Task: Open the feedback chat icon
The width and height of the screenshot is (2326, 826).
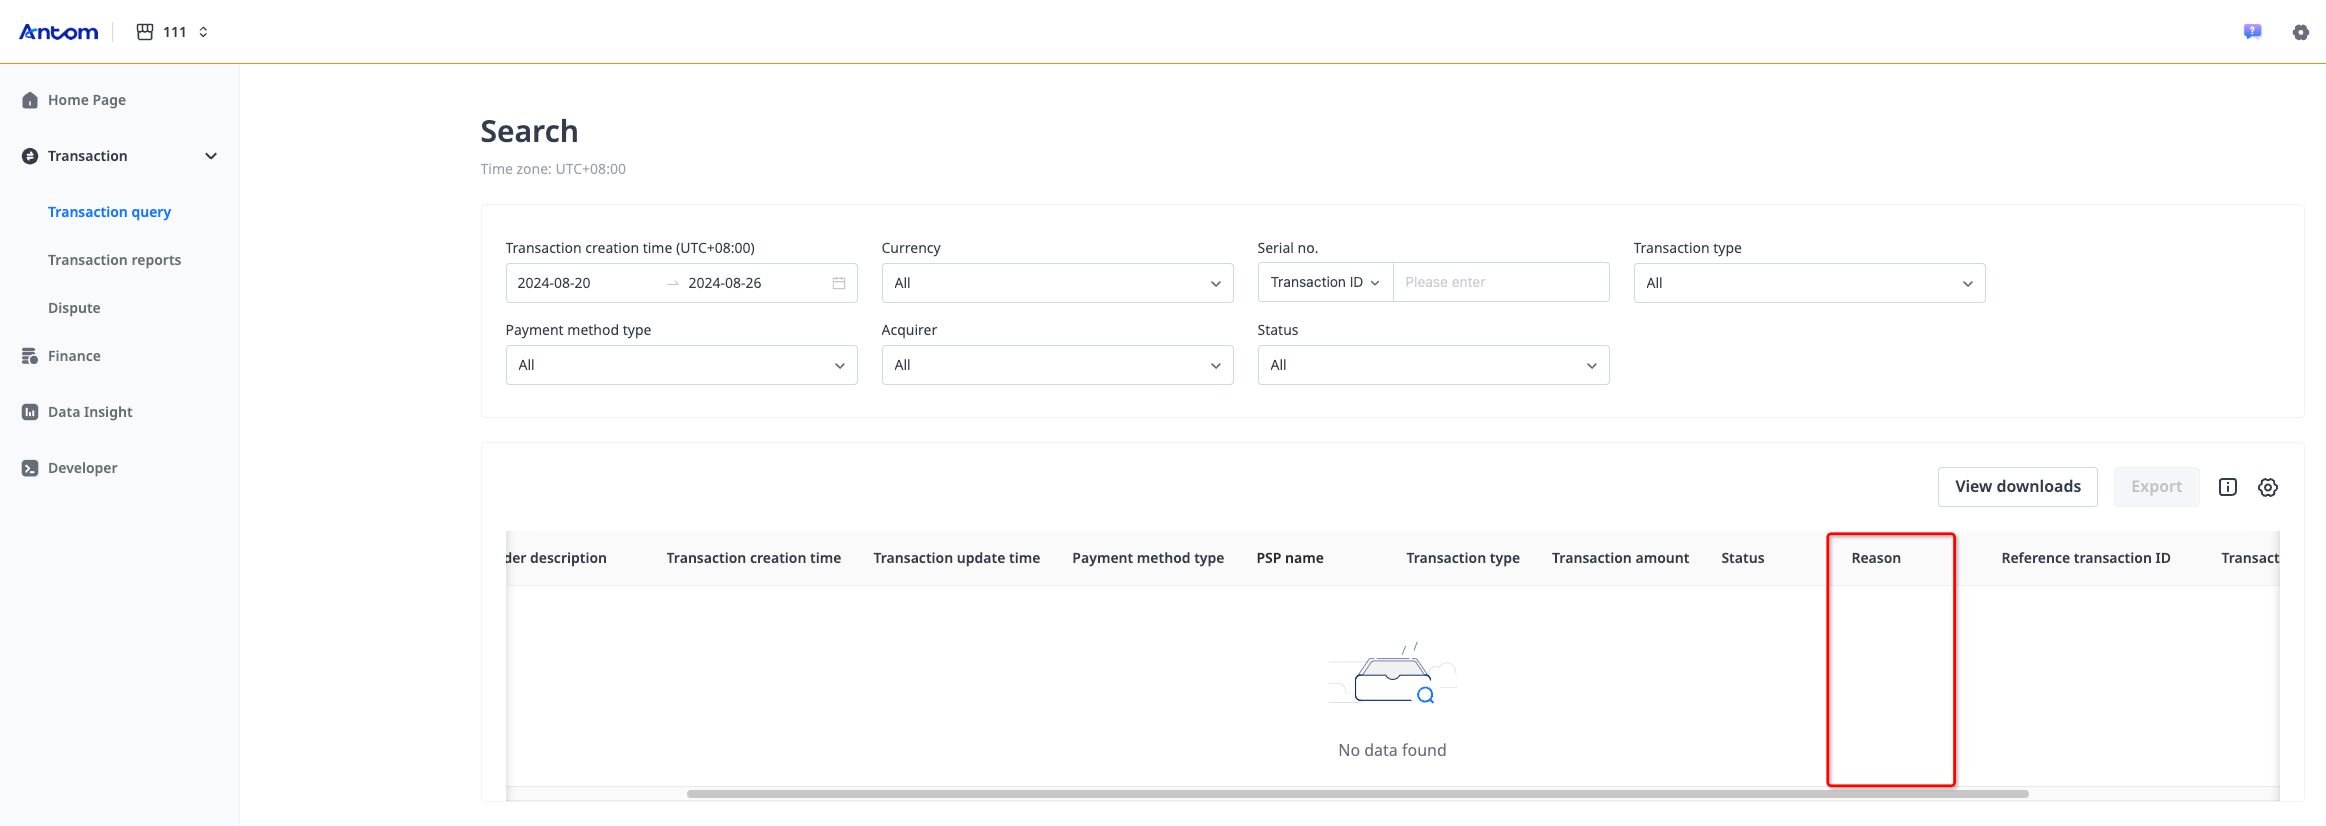Action: 2252,32
